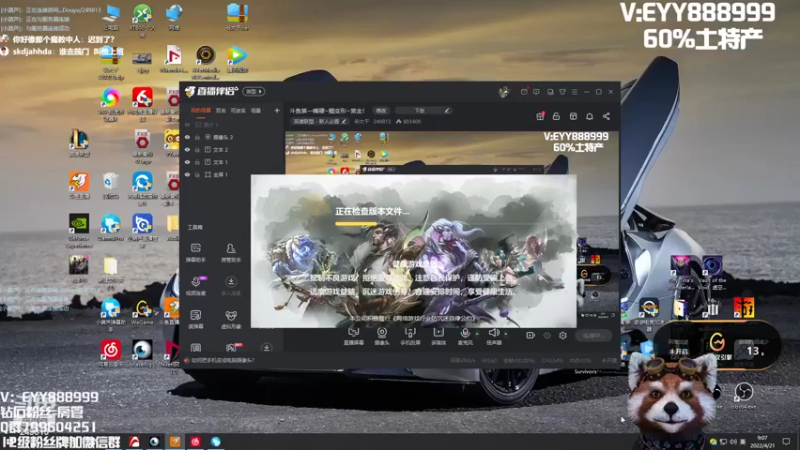The height and width of the screenshot is (450, 800).
Task: Click the shirt skin icon in title bar
Action: [562, 92]
